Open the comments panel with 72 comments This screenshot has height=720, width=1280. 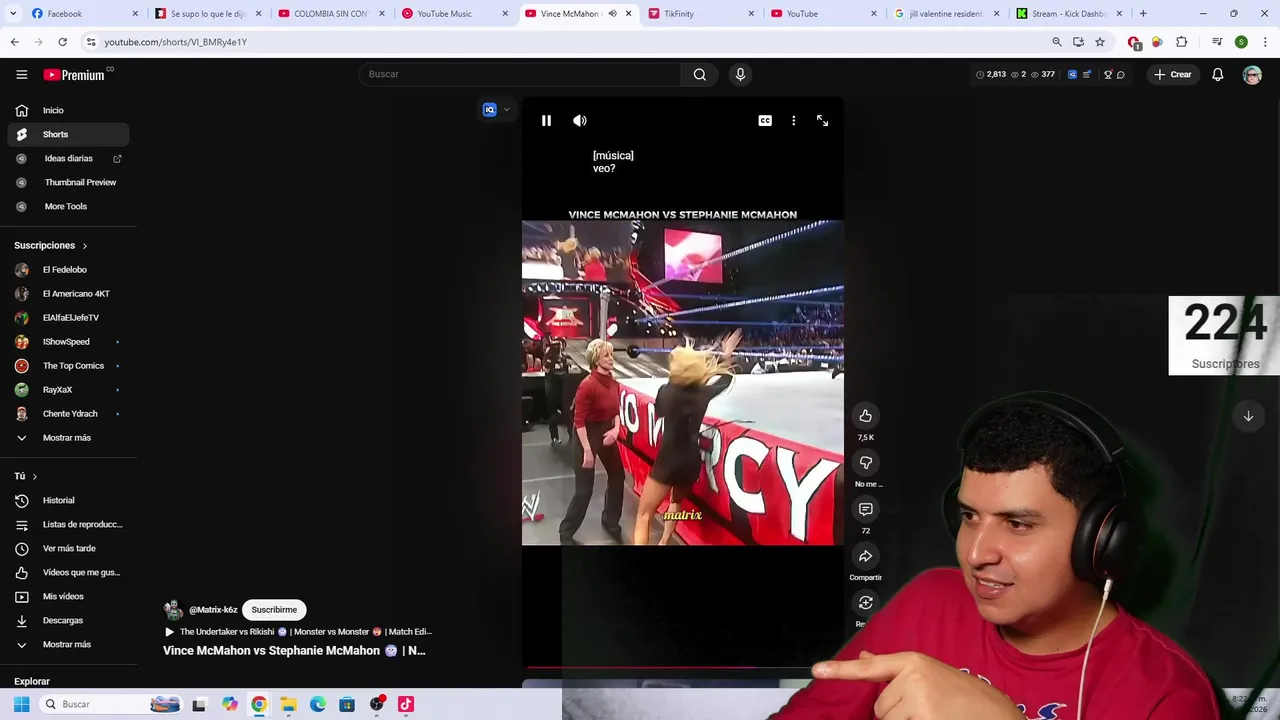coord(866,509)
